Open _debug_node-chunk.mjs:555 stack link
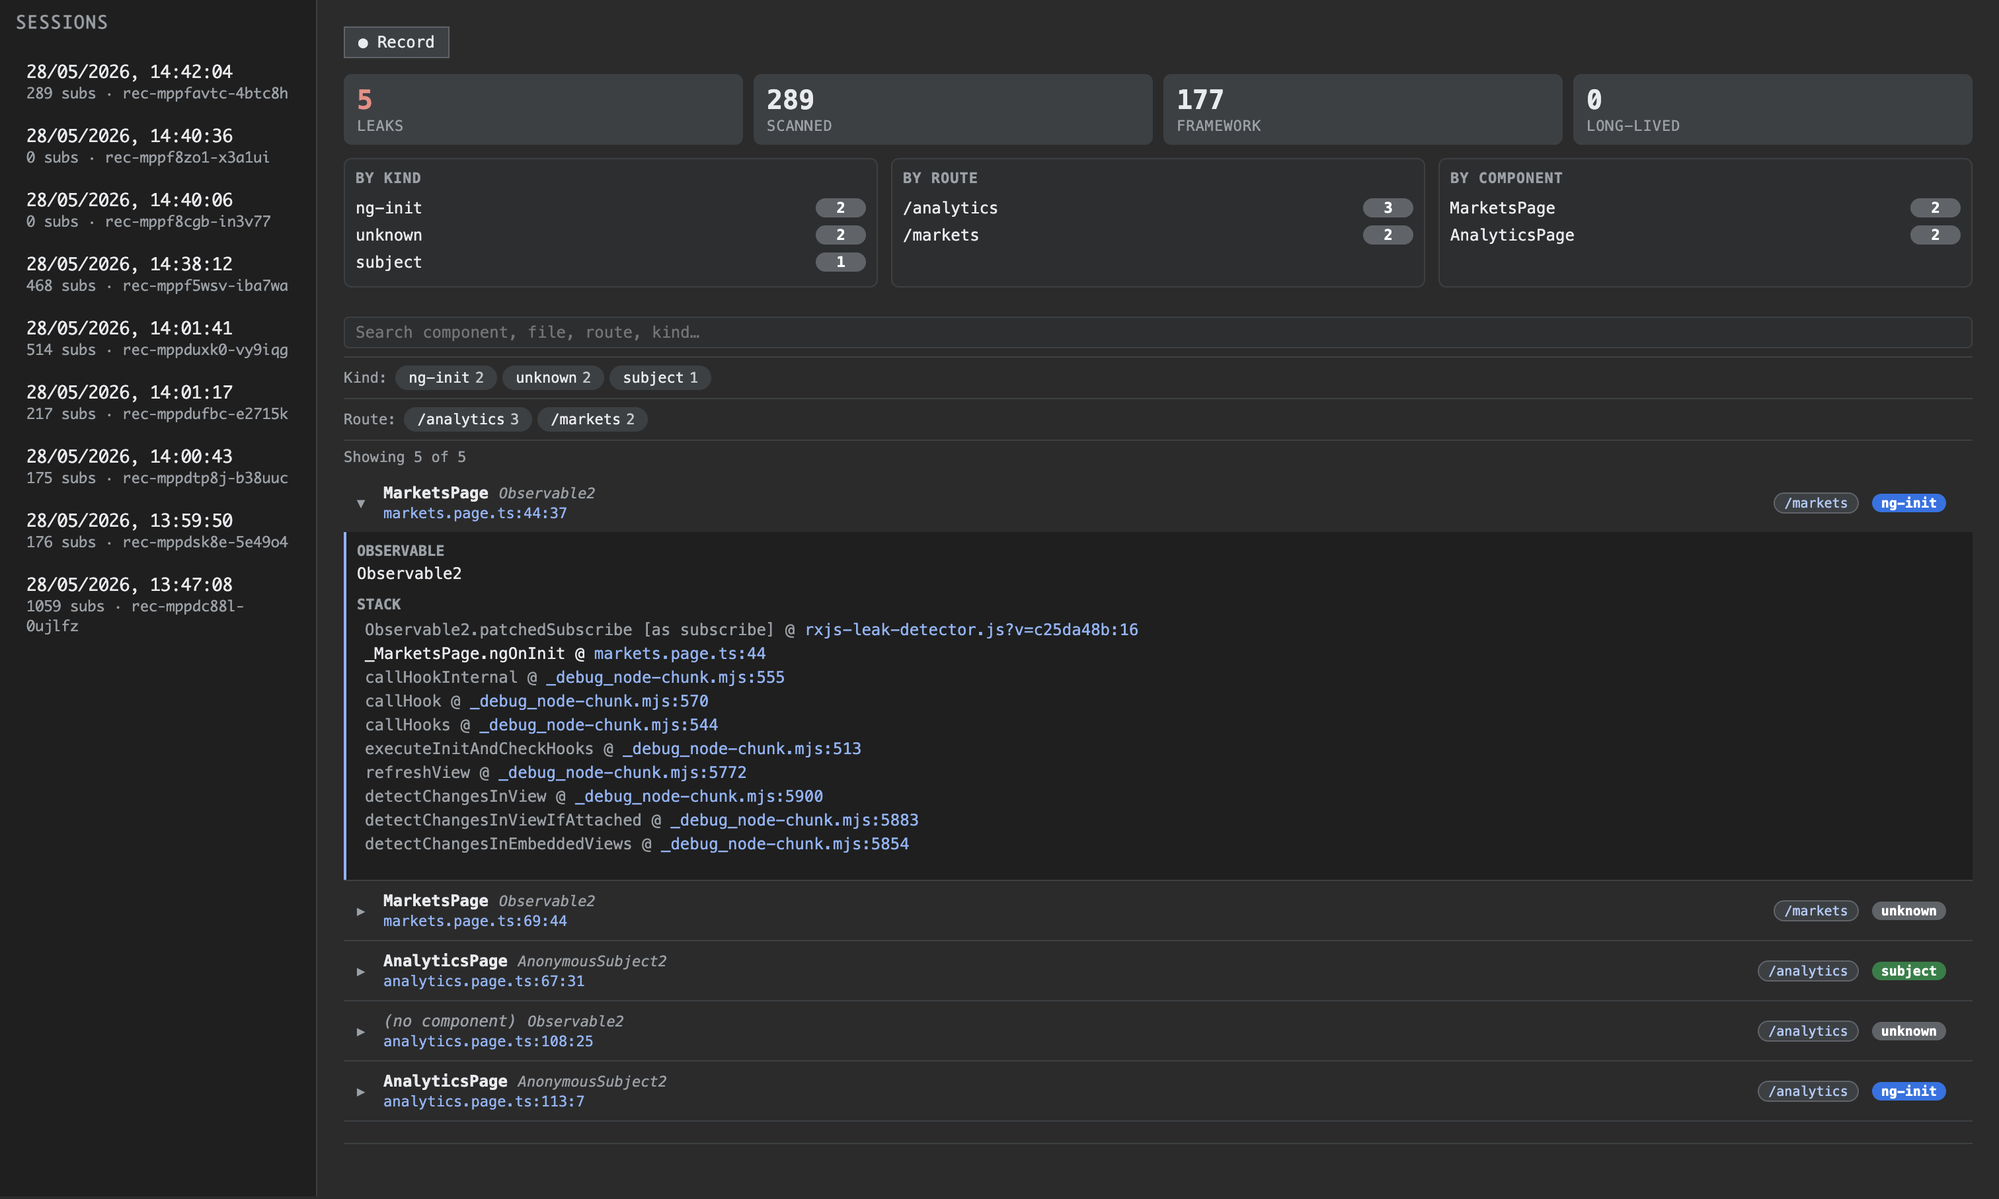 [x=665, y=678]
